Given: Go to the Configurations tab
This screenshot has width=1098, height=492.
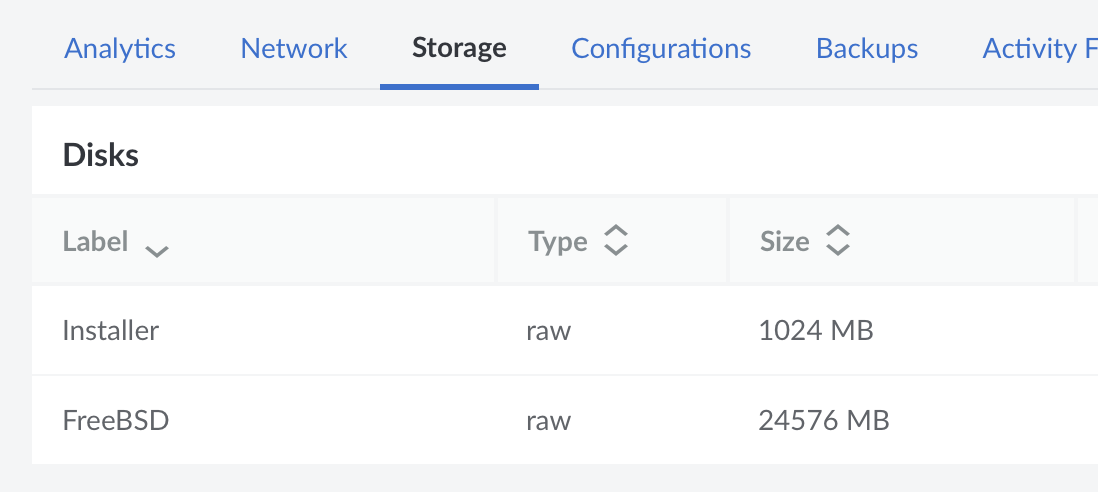Looking at the screenshot, I should click(661, 48).
